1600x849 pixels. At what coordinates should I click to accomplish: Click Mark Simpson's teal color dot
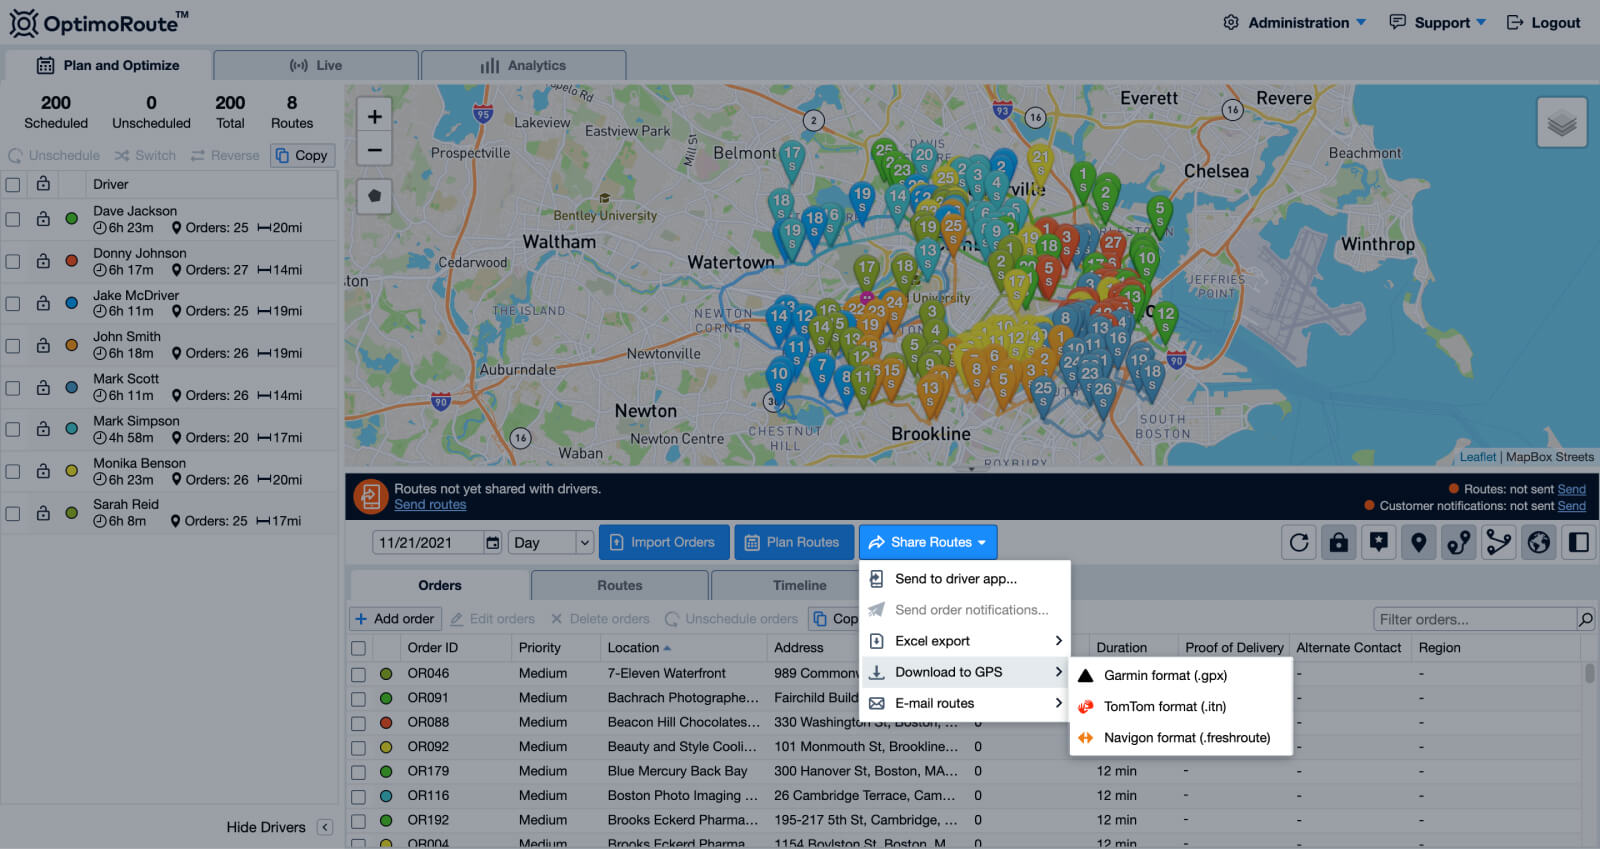tap(72, 429)
